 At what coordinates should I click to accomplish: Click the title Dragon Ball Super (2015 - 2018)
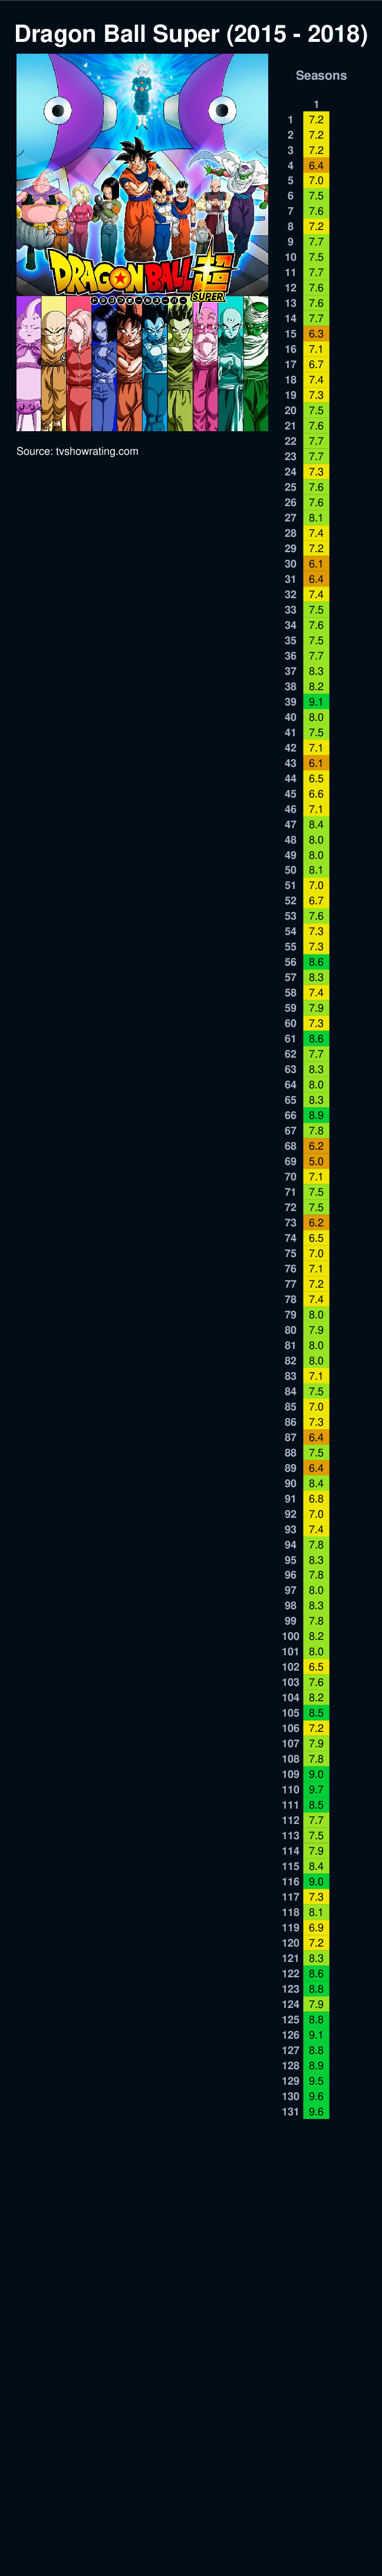[x=191, y=34]
